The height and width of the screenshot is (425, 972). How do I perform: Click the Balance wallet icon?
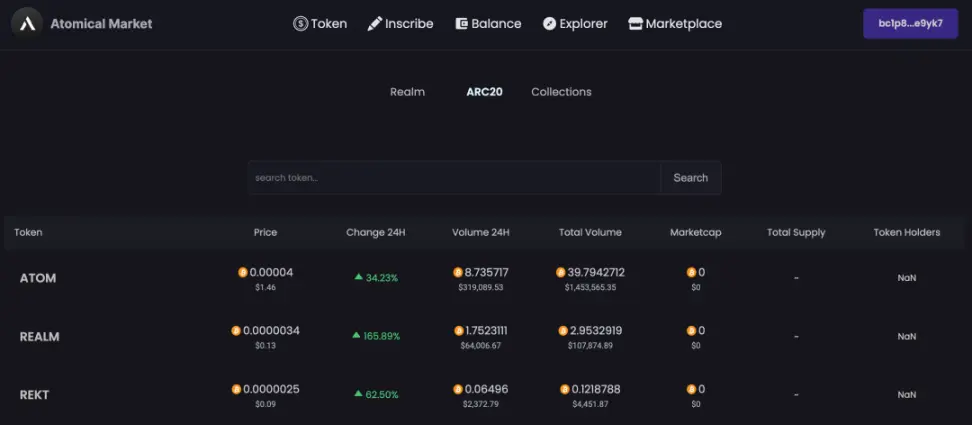[461, 24]
